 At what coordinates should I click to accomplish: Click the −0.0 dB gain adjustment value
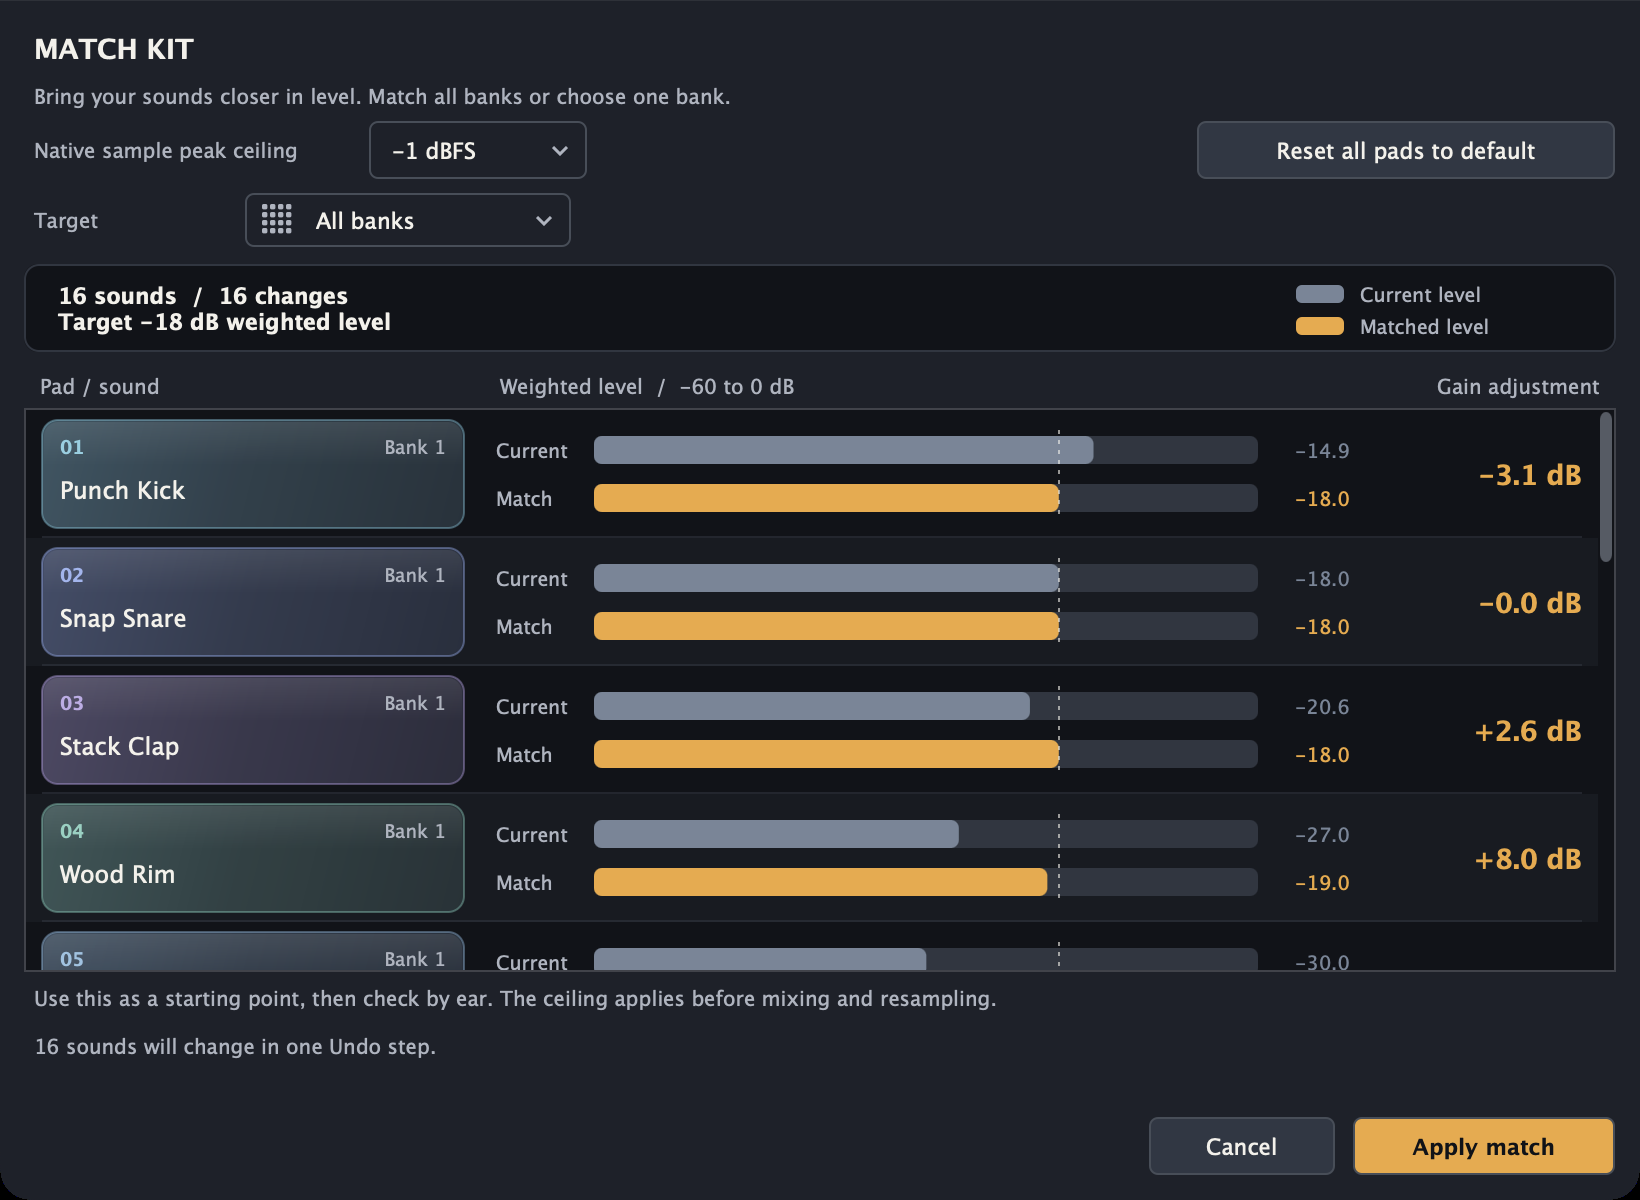click(x=1530, y=603)
